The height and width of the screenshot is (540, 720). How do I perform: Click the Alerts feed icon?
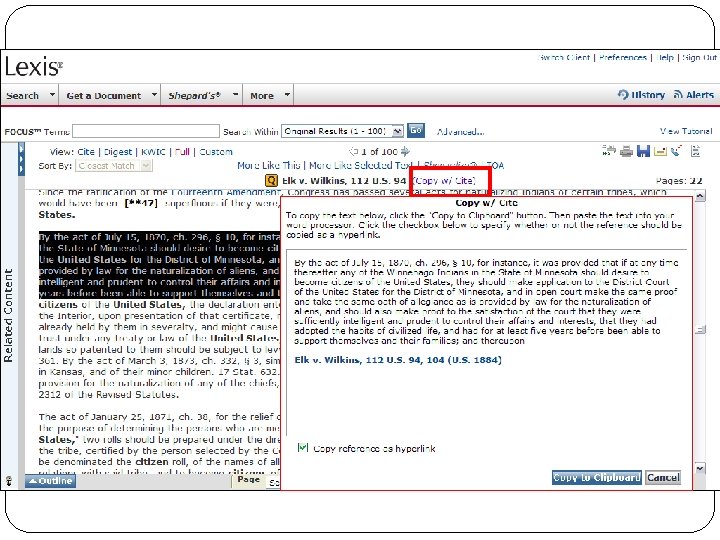(x=678, y=94)
